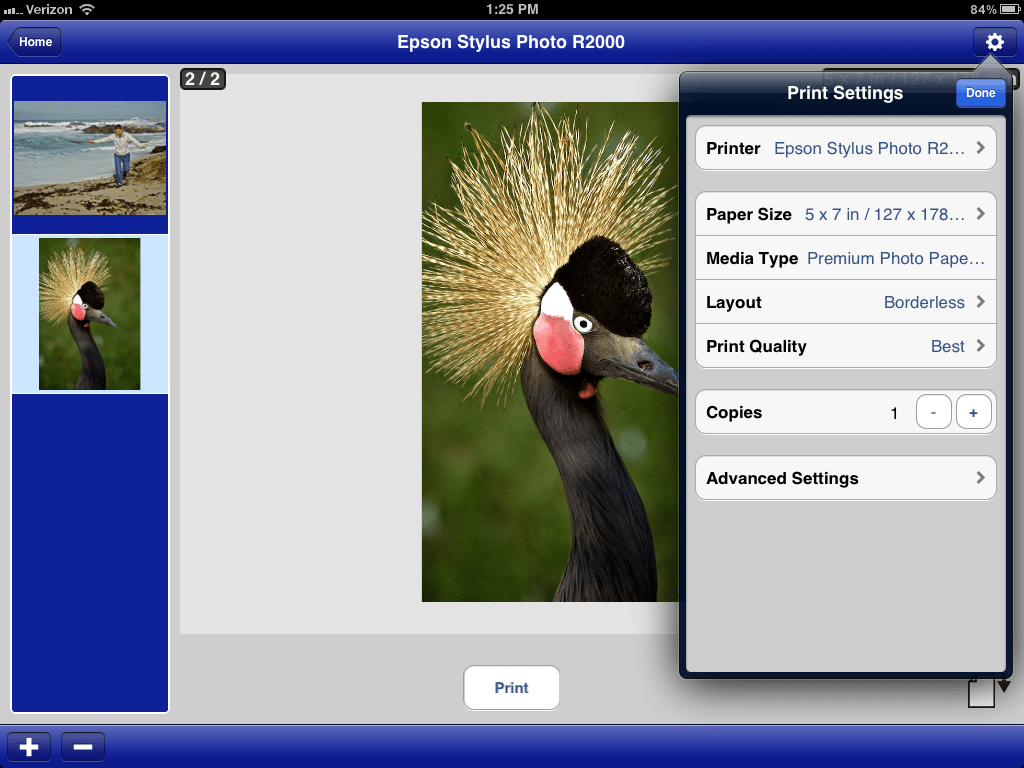Increase copies with the + stepper
This screenshot has height=768, width=1024.
tap(971, 411)
